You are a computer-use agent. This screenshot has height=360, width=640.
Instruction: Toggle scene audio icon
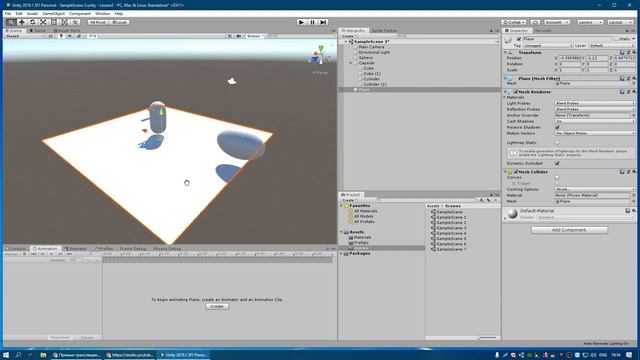coord(70,36)
